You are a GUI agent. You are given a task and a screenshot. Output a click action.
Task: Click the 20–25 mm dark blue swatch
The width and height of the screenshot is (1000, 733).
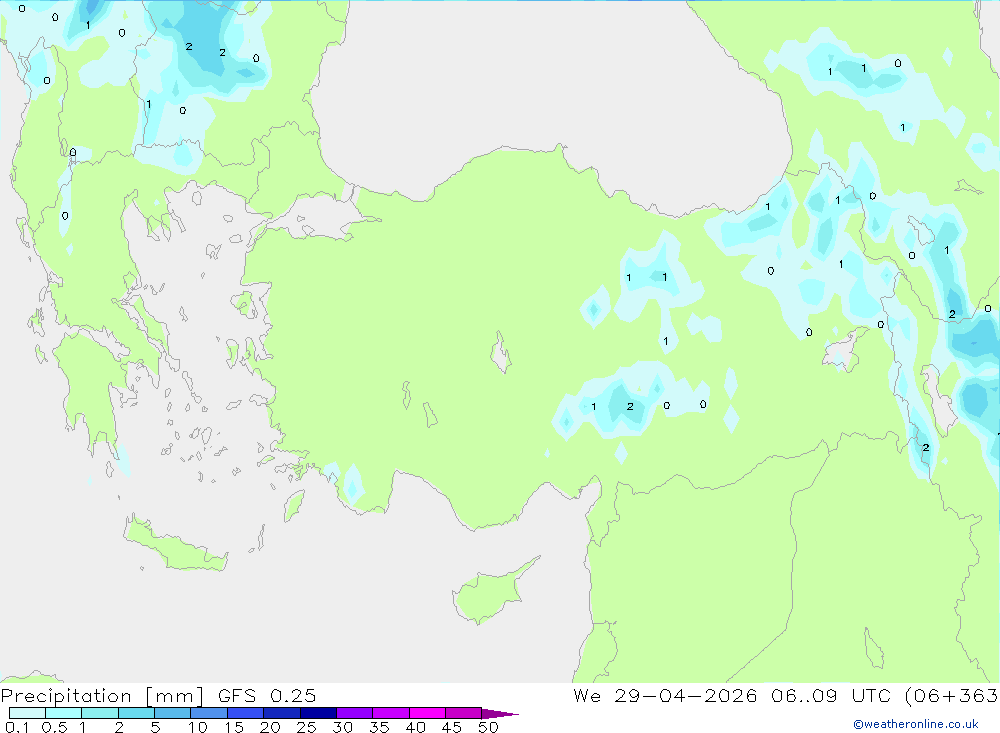coord(282,713)
